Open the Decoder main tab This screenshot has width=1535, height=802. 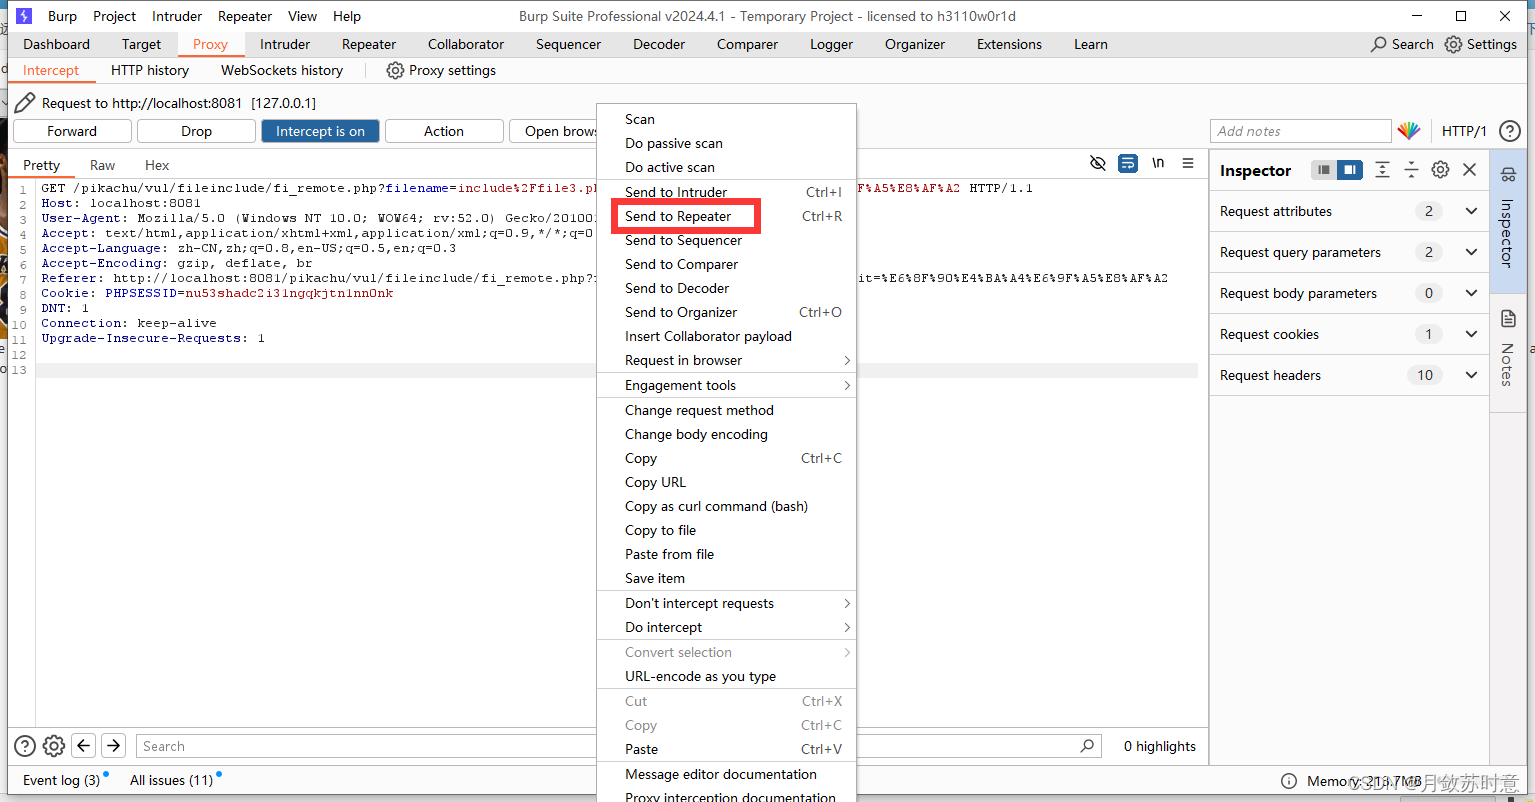pos(659,44)
